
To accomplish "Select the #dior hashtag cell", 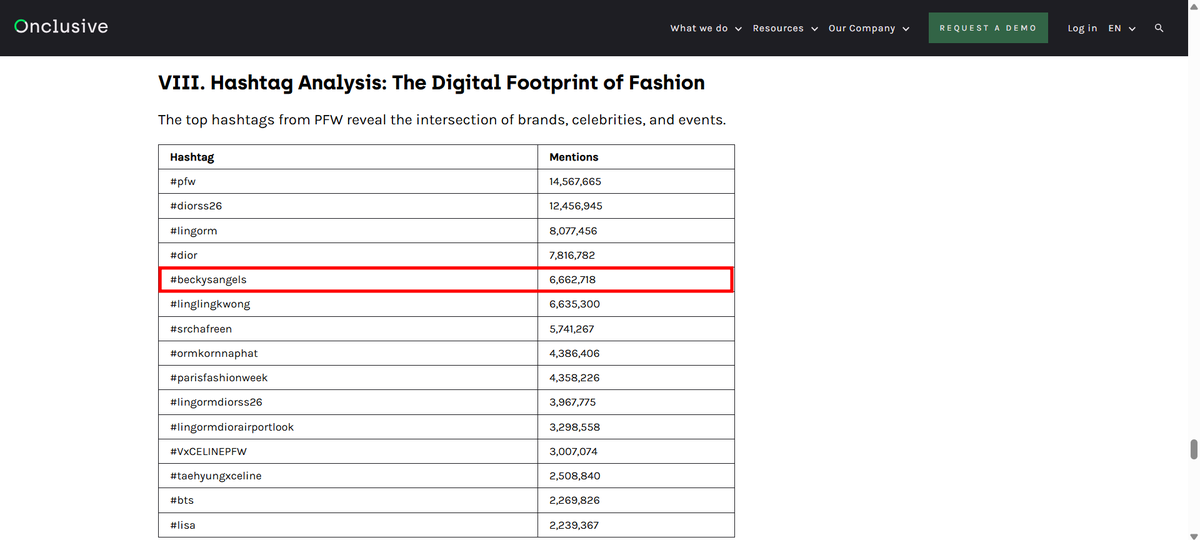I will (347, 255).
